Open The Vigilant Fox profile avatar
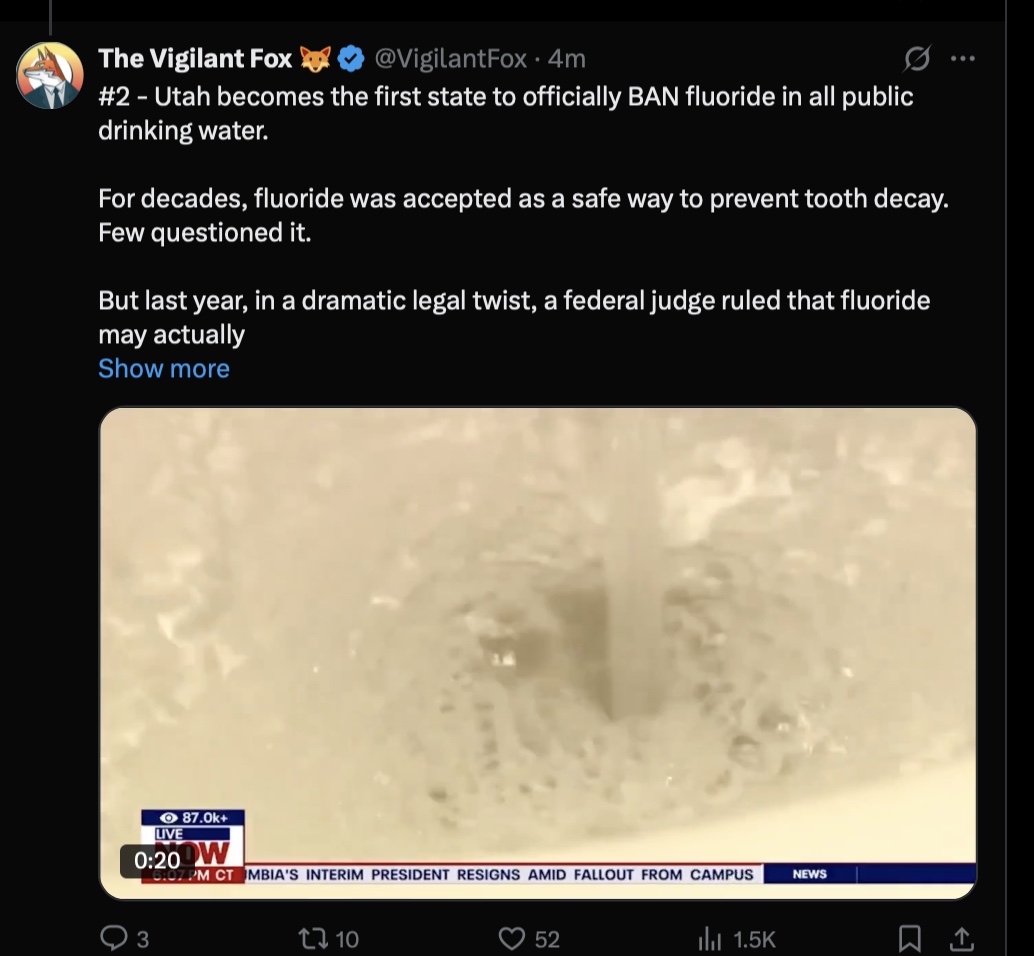1034x956 pixels. (x=49, y=75)
